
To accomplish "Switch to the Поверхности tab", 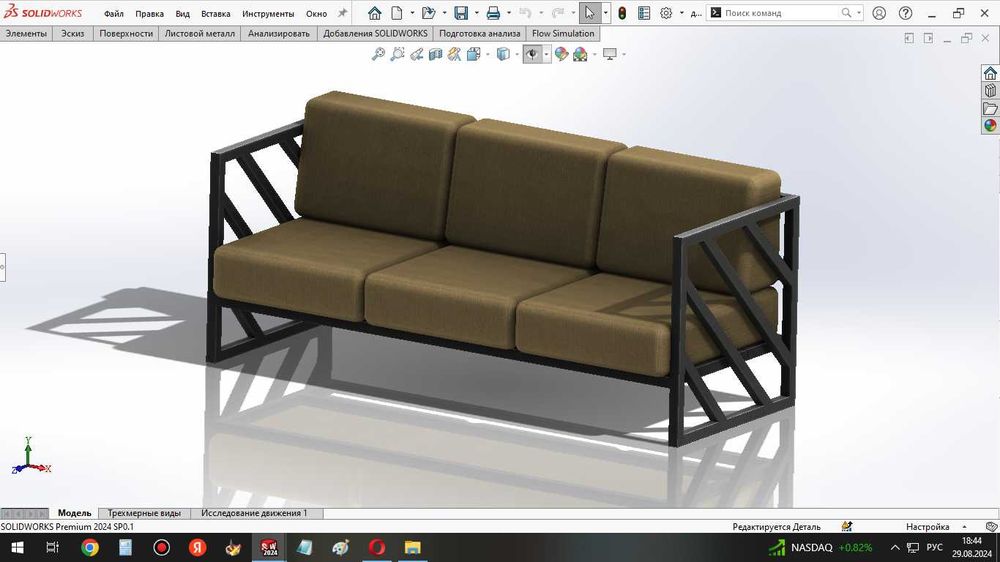I will [x=126, y=33].
